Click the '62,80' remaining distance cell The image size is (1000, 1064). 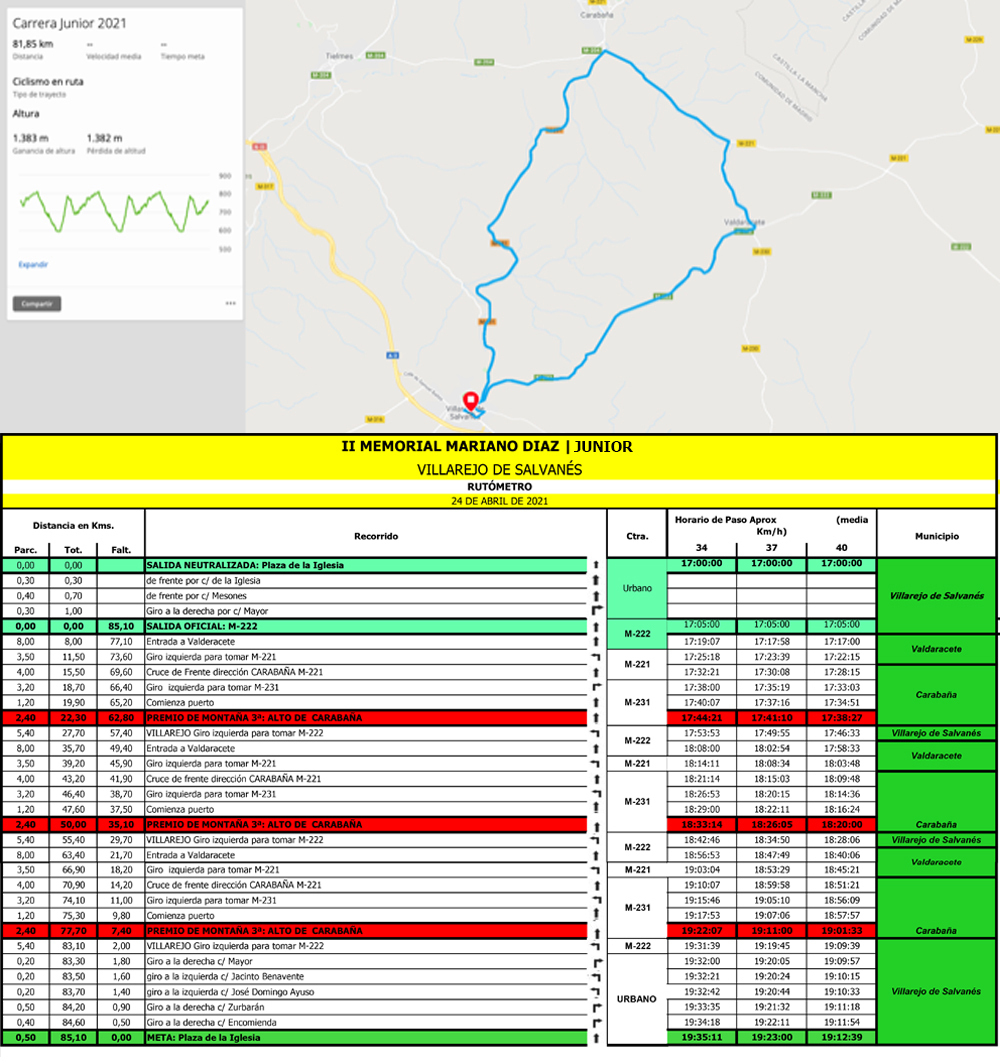click(121, 718)
